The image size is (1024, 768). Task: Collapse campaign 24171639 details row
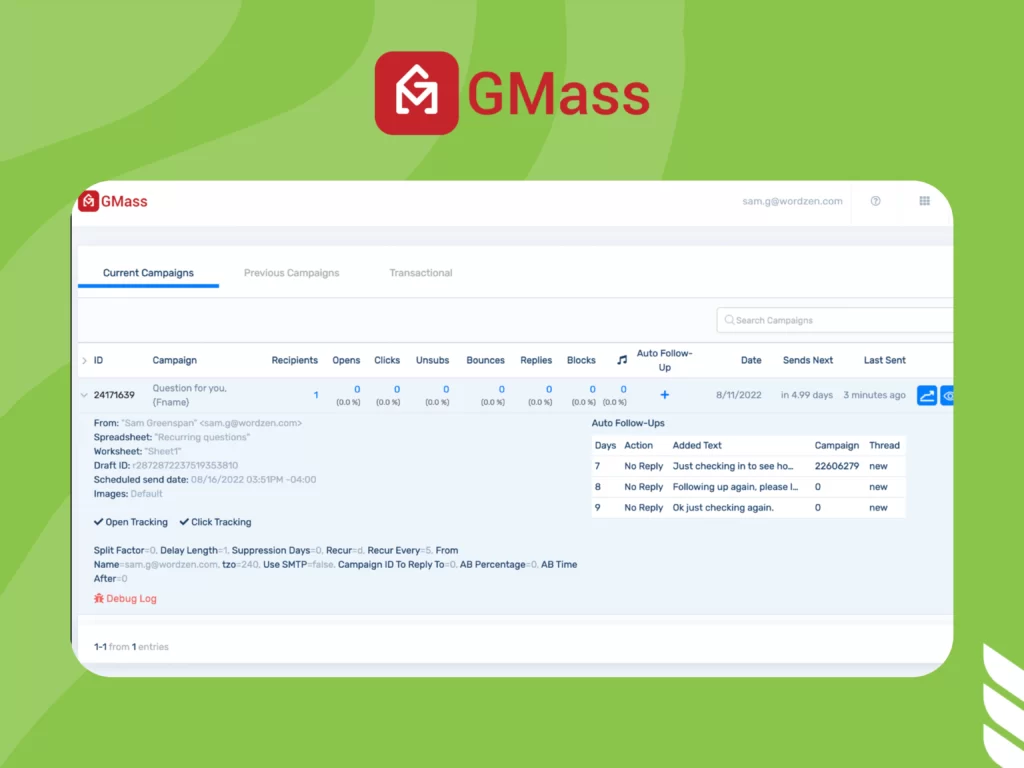tap(84, 394)
